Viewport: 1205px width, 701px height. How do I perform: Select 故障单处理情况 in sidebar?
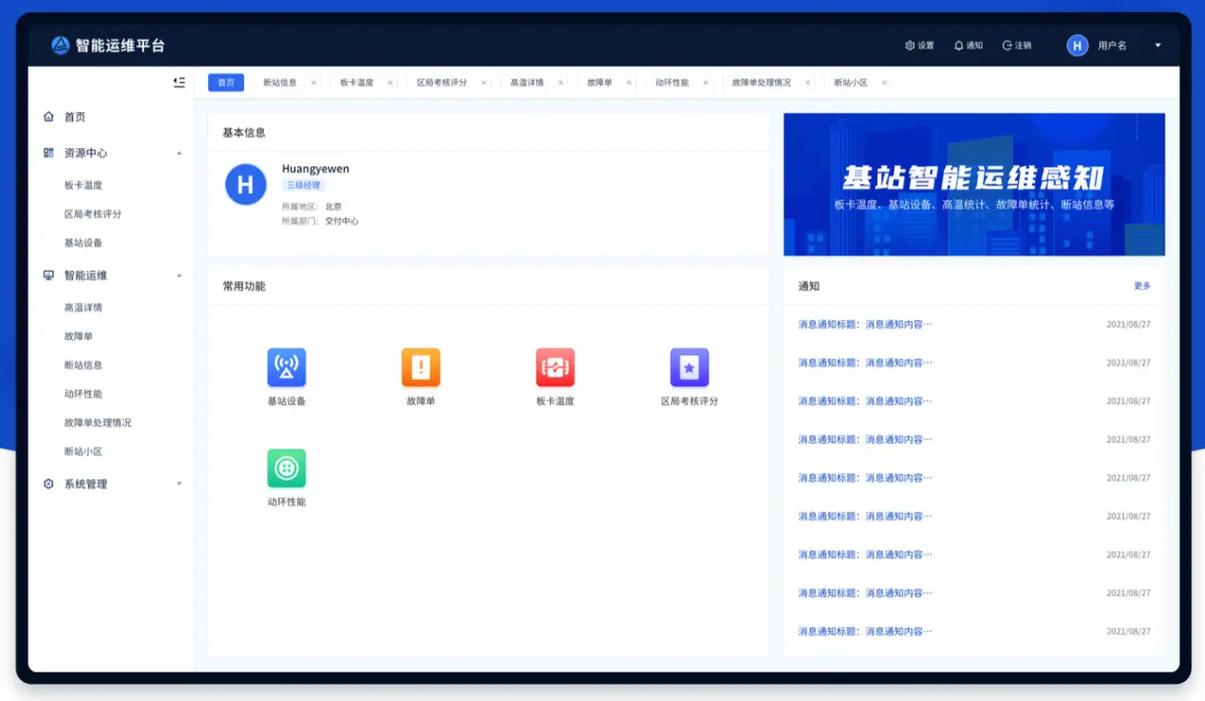click(x=98, y=423)
